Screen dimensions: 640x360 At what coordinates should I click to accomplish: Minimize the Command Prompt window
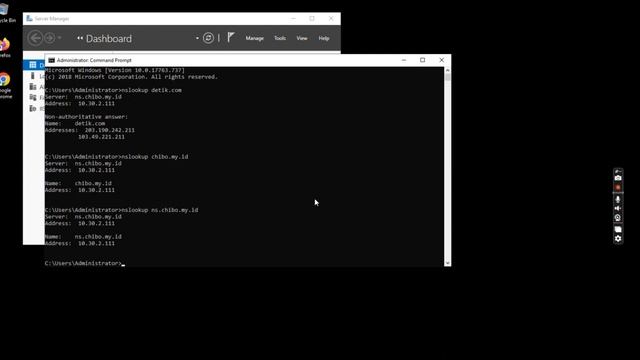(x=404, y=60)
